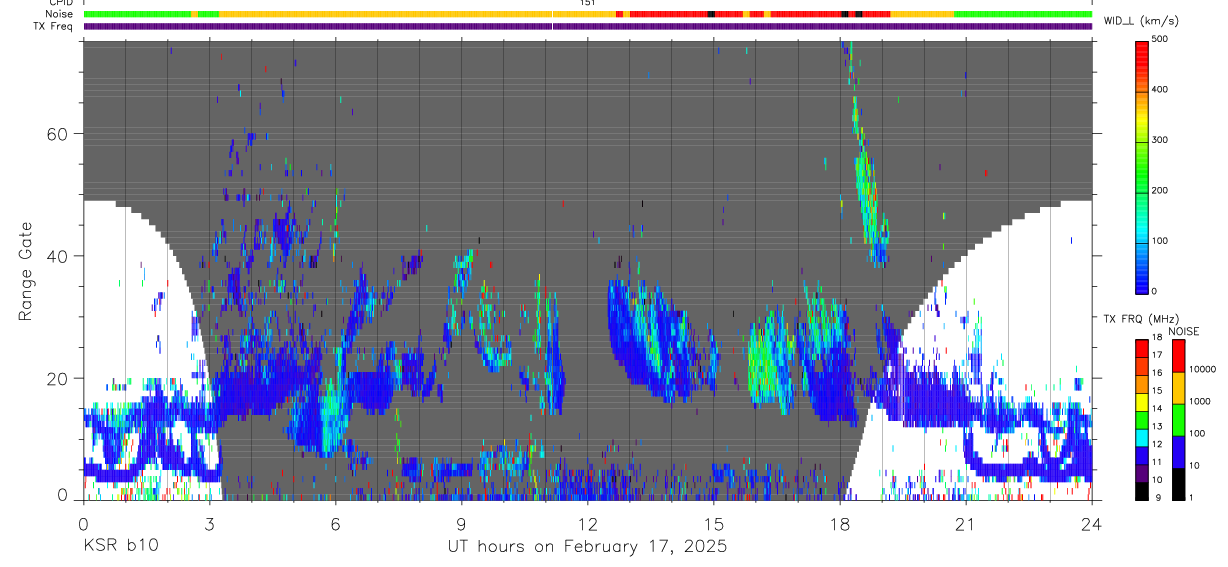
Task: Select the 'Range Gate' y-axis title
Action: tap(25, 272)
